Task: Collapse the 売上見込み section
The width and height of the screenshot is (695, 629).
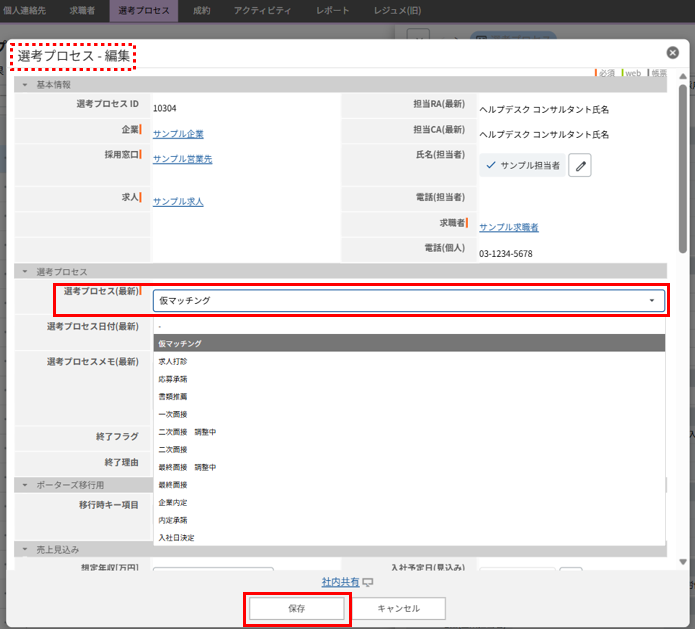Action: click(25, 549)
